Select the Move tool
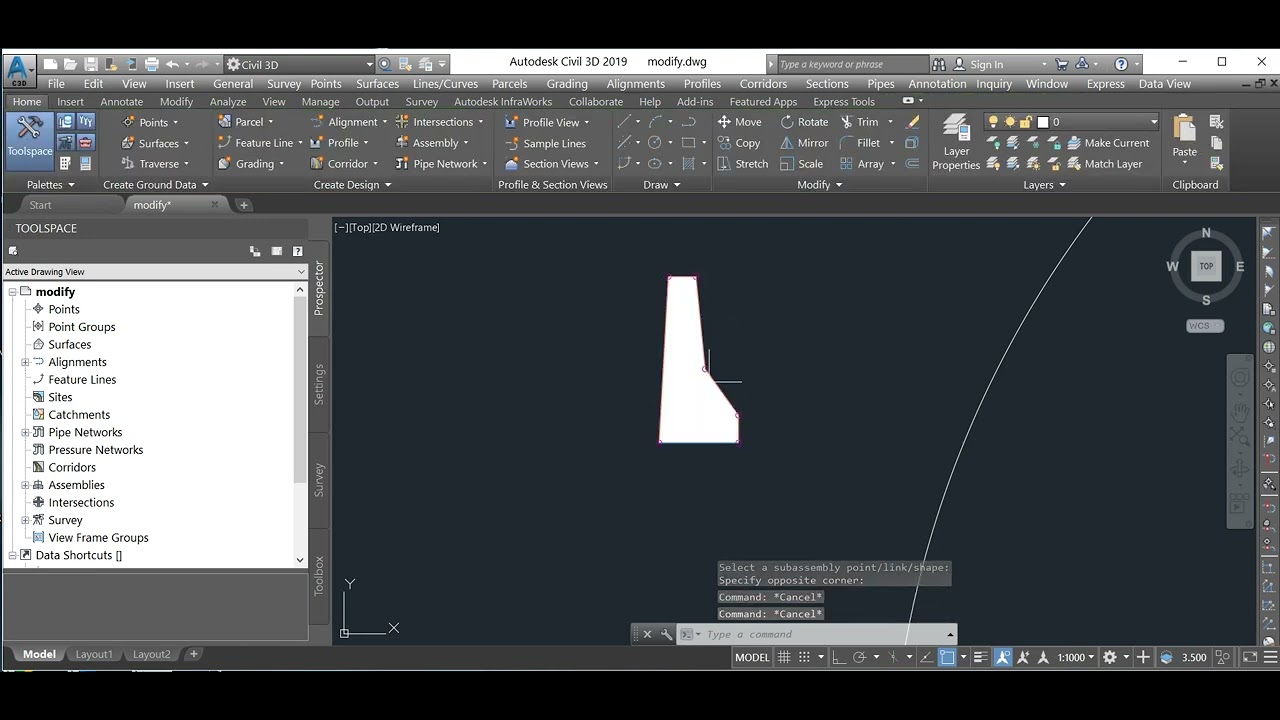The height and width of the screenshot is (720, 1280). point(739,122)
